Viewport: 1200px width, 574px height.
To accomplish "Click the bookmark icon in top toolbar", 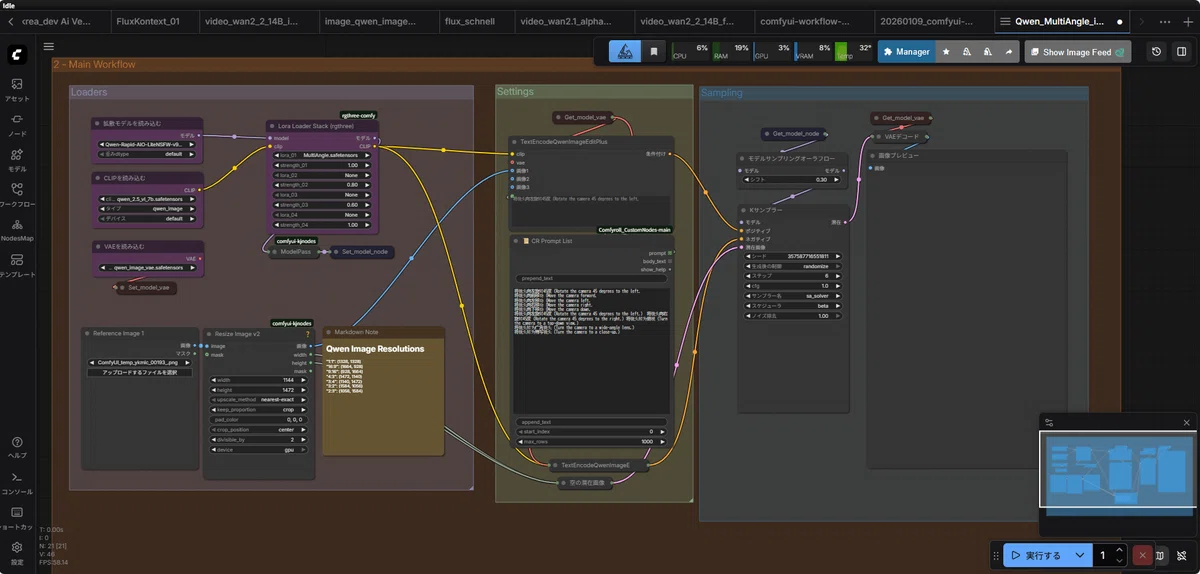I will [654, 51].
